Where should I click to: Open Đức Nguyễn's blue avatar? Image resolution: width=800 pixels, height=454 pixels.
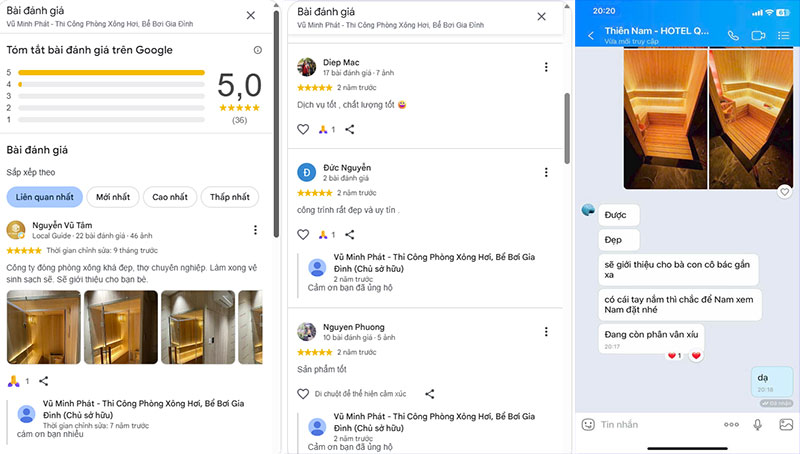pyautogui.click(x=307, y=172)
